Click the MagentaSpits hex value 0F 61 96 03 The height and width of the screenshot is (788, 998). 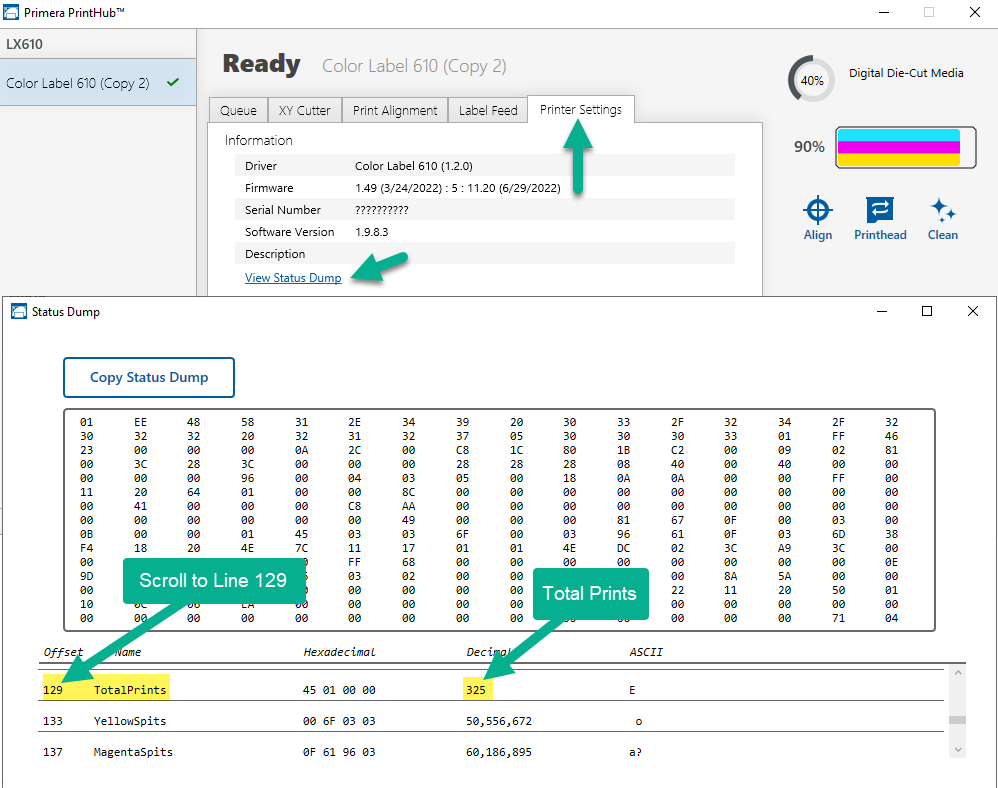pos(339,752)
